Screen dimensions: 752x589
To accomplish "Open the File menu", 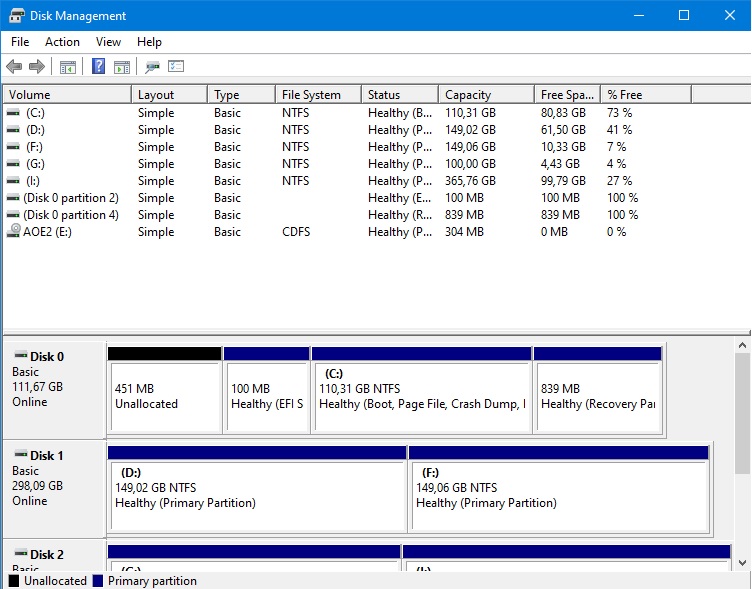I will [x=20, y=42].
